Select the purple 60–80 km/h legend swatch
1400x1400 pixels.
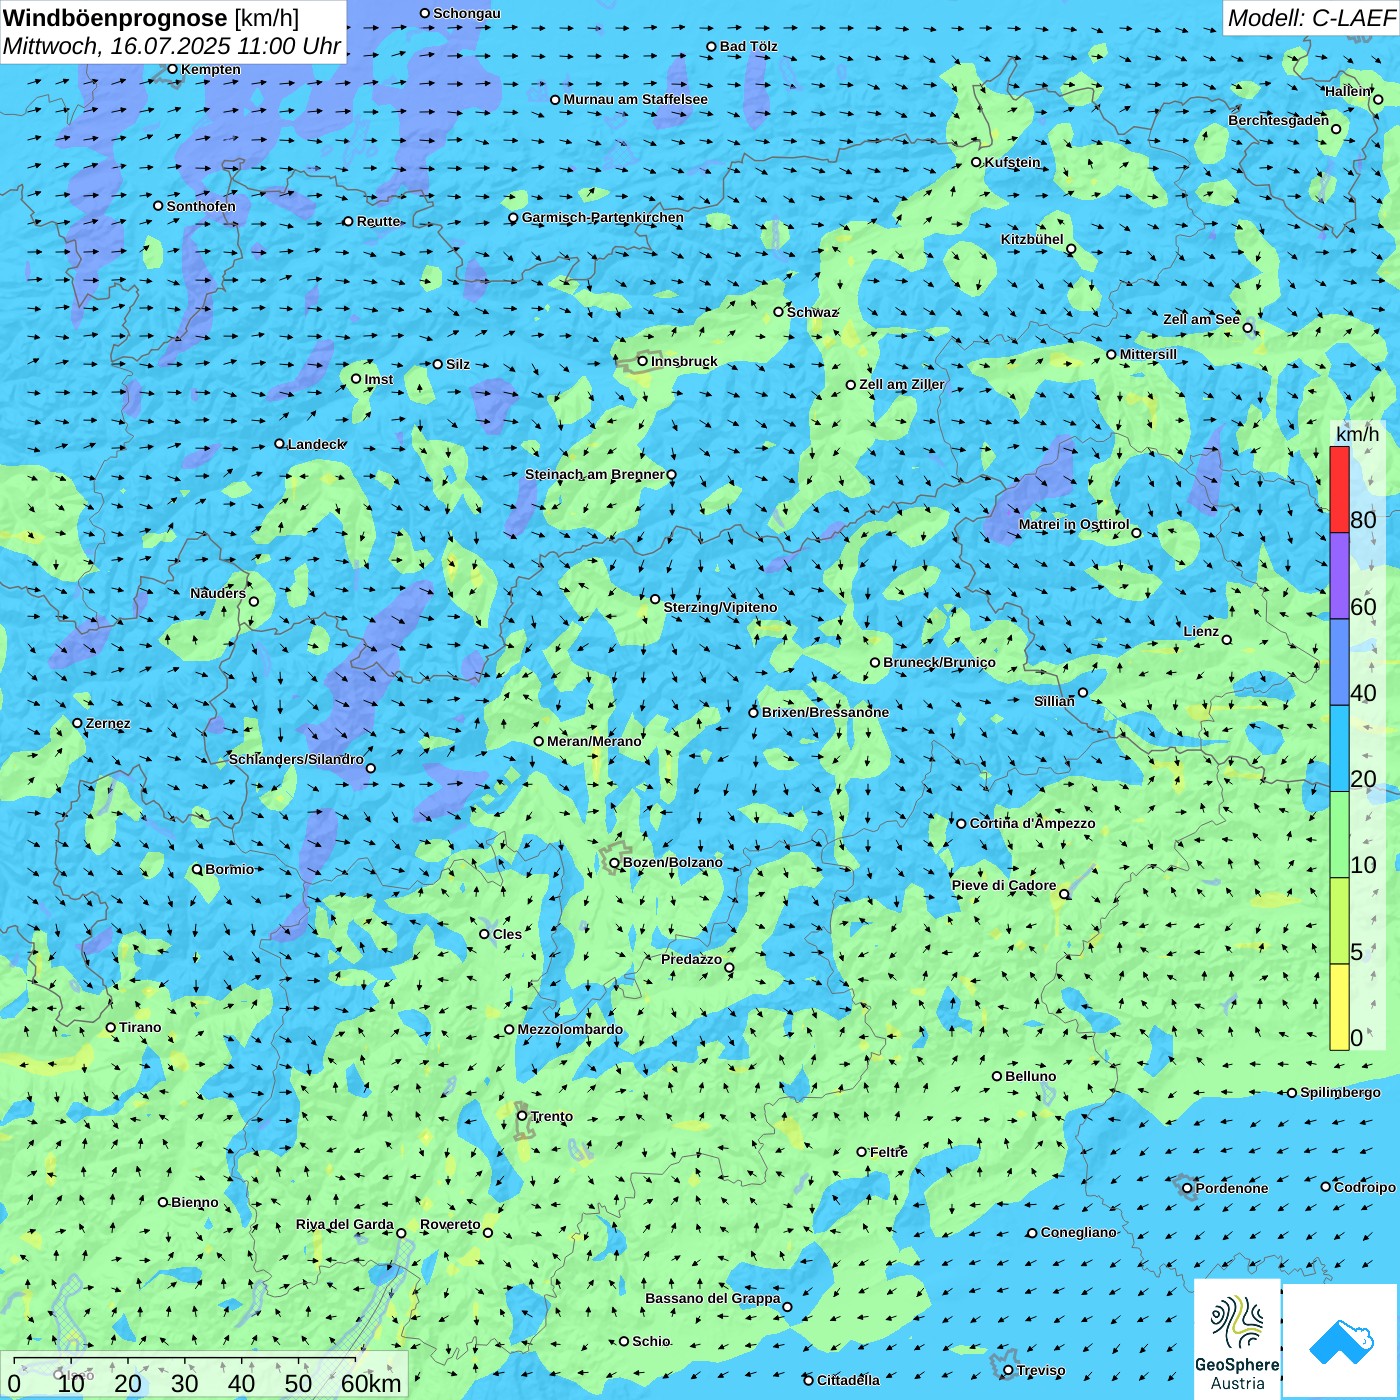(1339, 576)
